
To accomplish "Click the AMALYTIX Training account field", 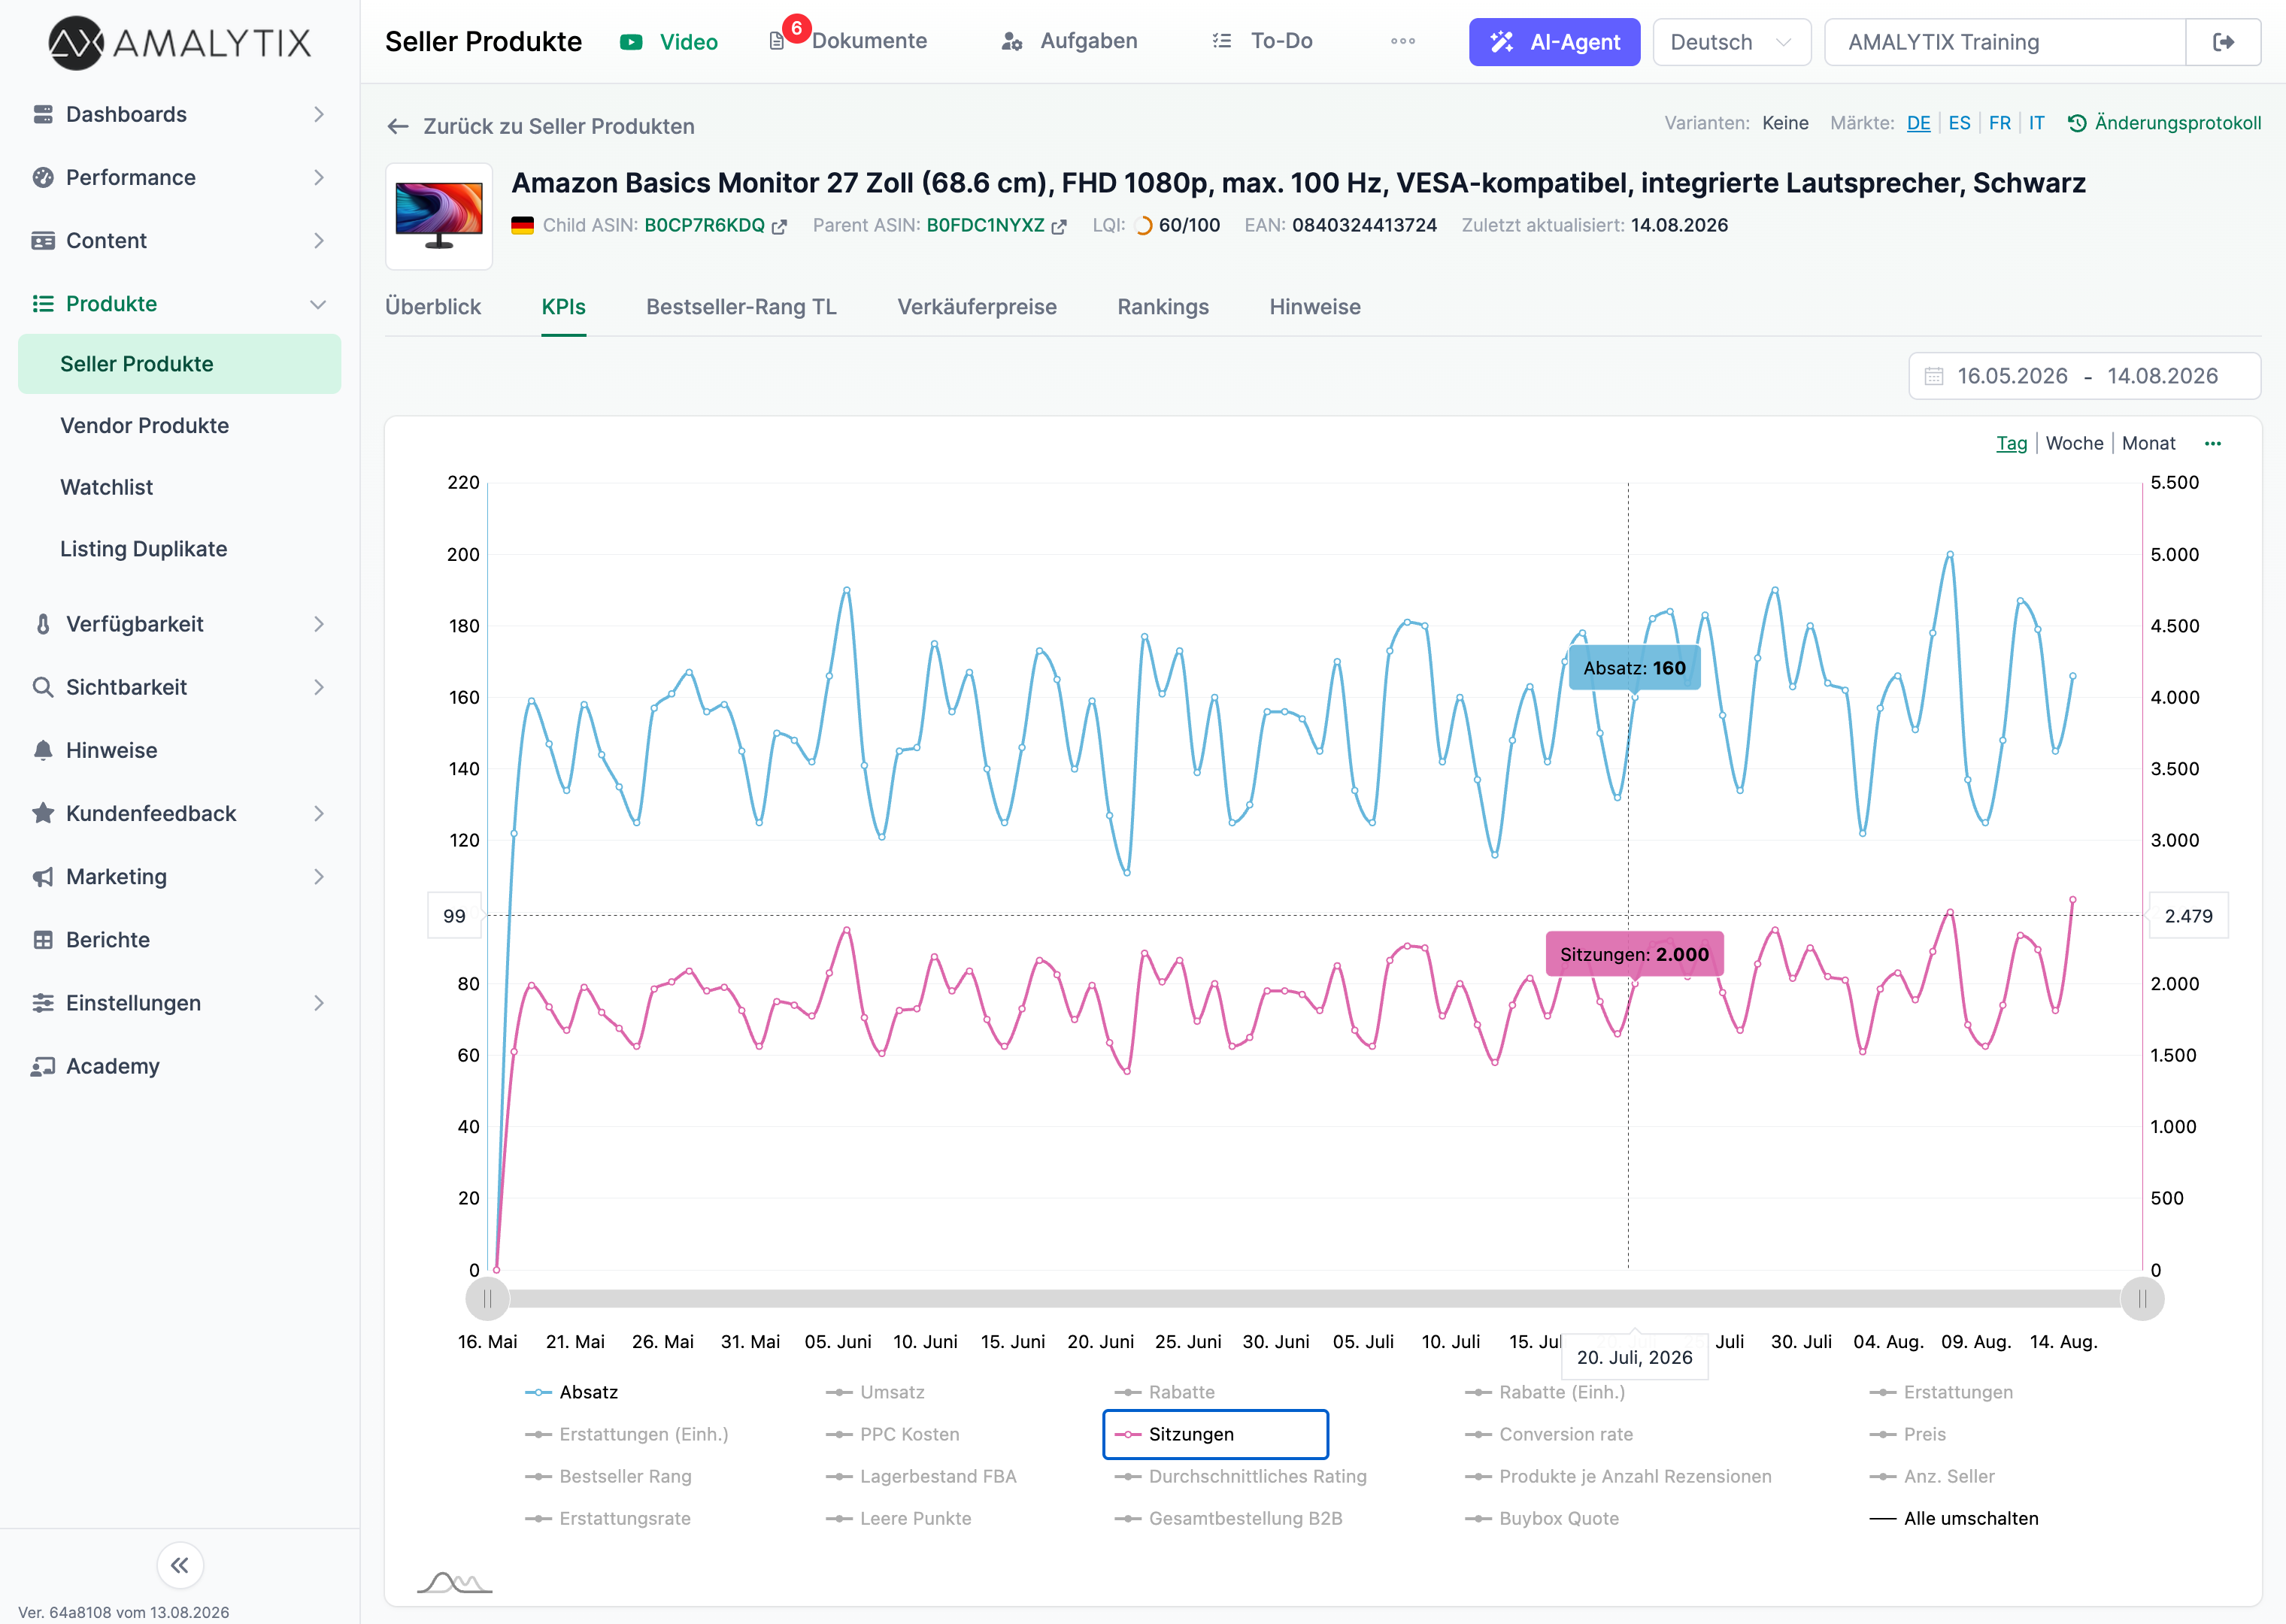I will tap(2005, 42).
